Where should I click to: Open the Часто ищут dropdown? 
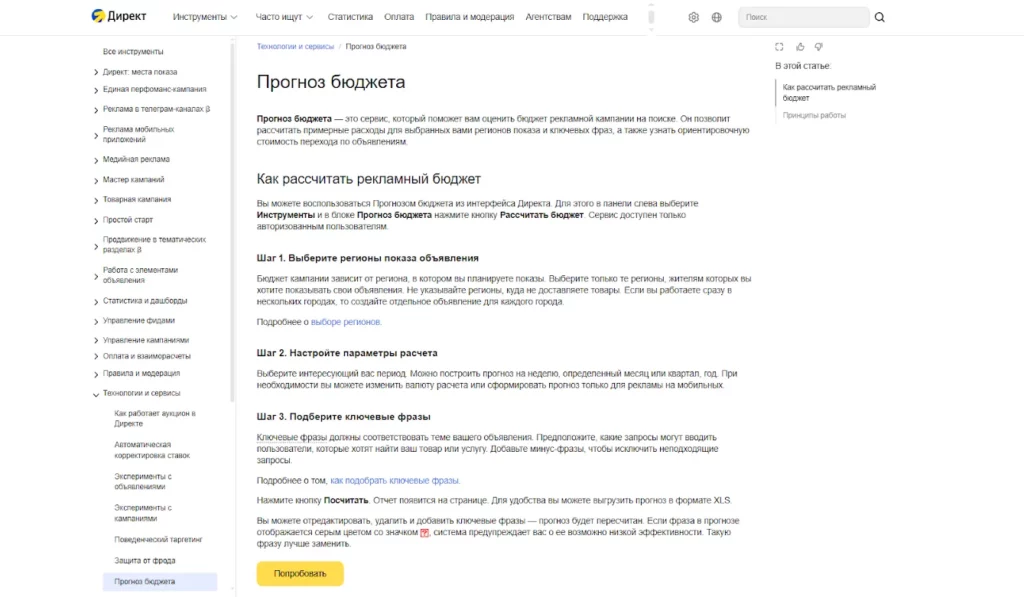(x=284, y=17)
